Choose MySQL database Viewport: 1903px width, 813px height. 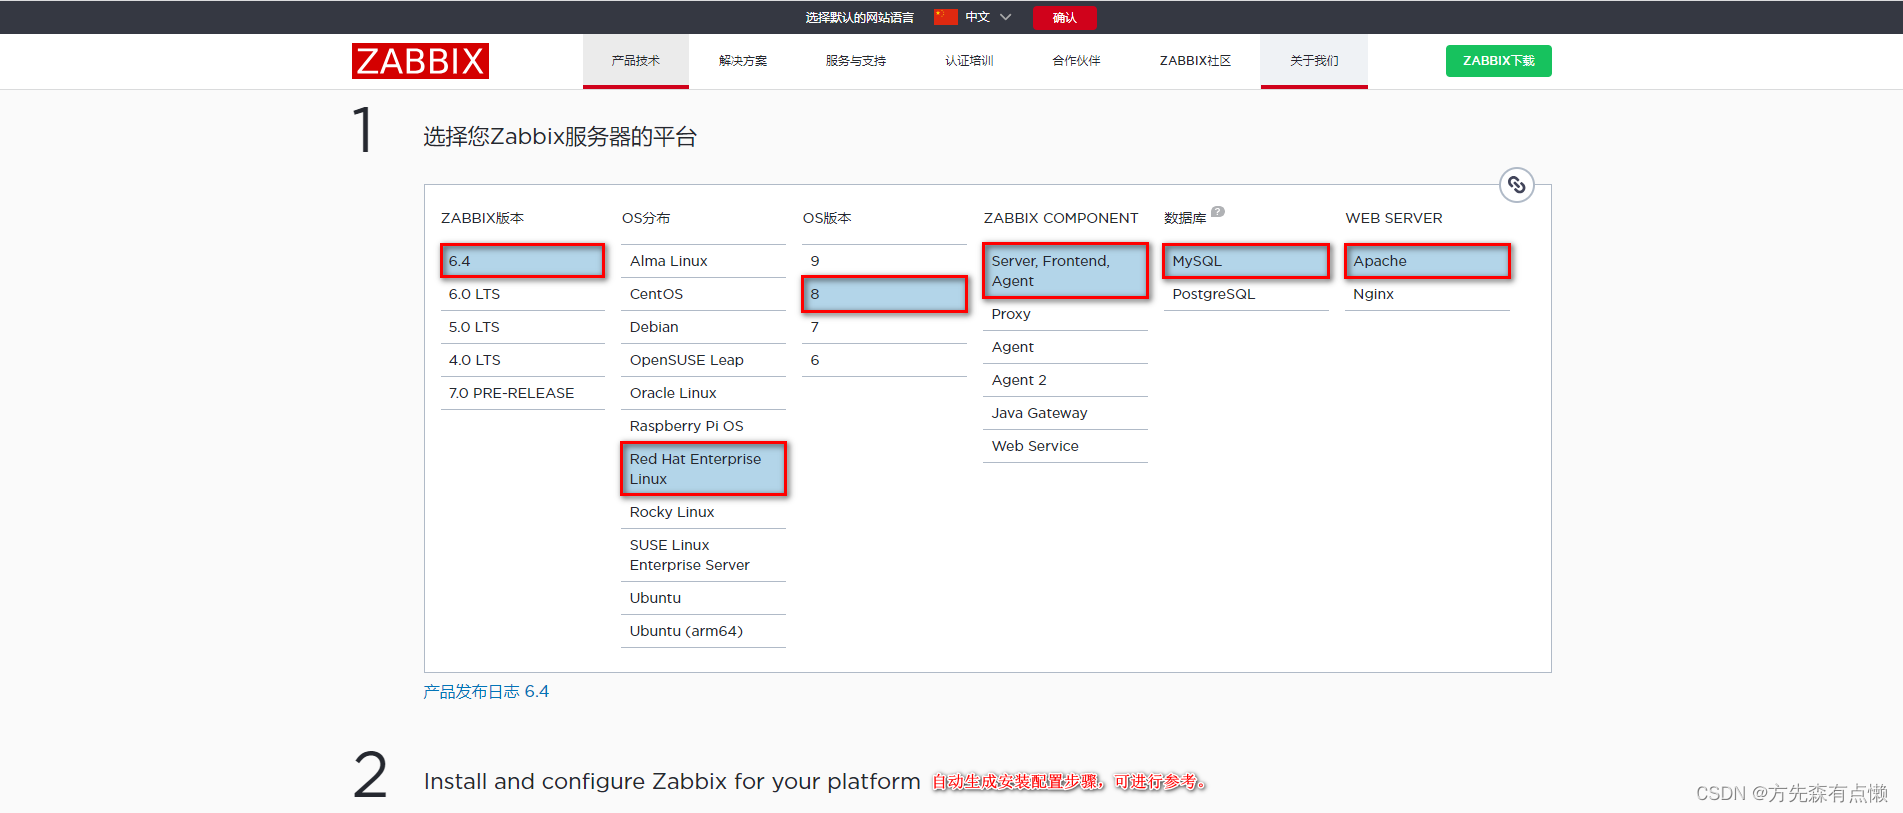(x=1246, y=261)
